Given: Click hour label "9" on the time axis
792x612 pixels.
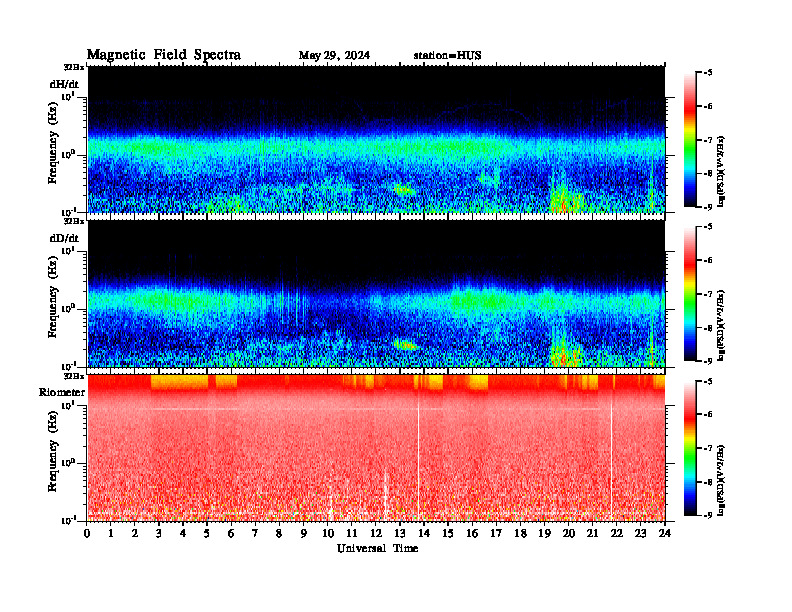Looking at the screenshot, I should 304,533.
